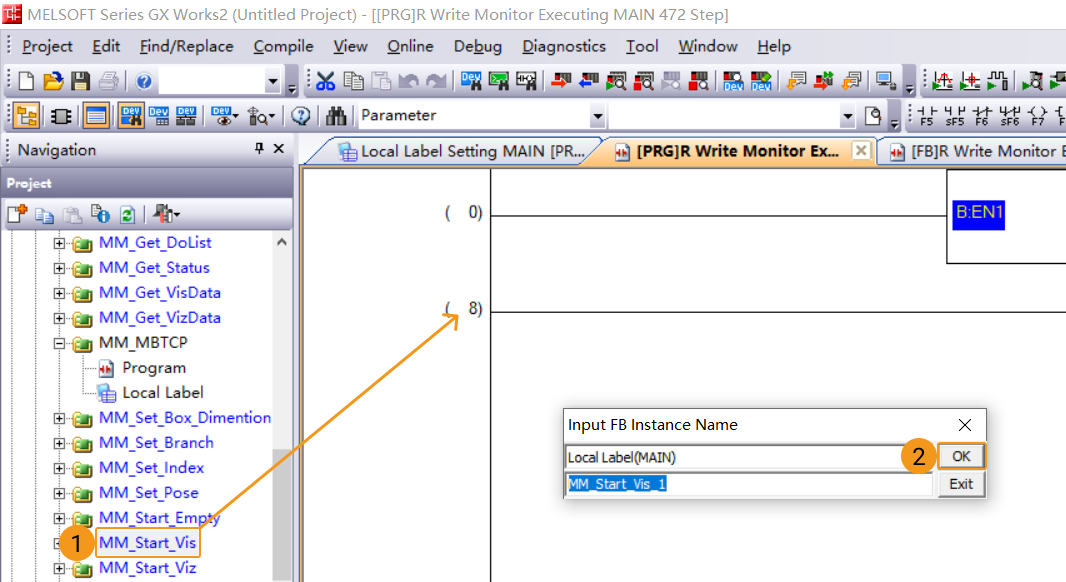Start monitoring with green play magnifier icon
Viewport: 1066px width, 582px height.
(x=616, y=81)
